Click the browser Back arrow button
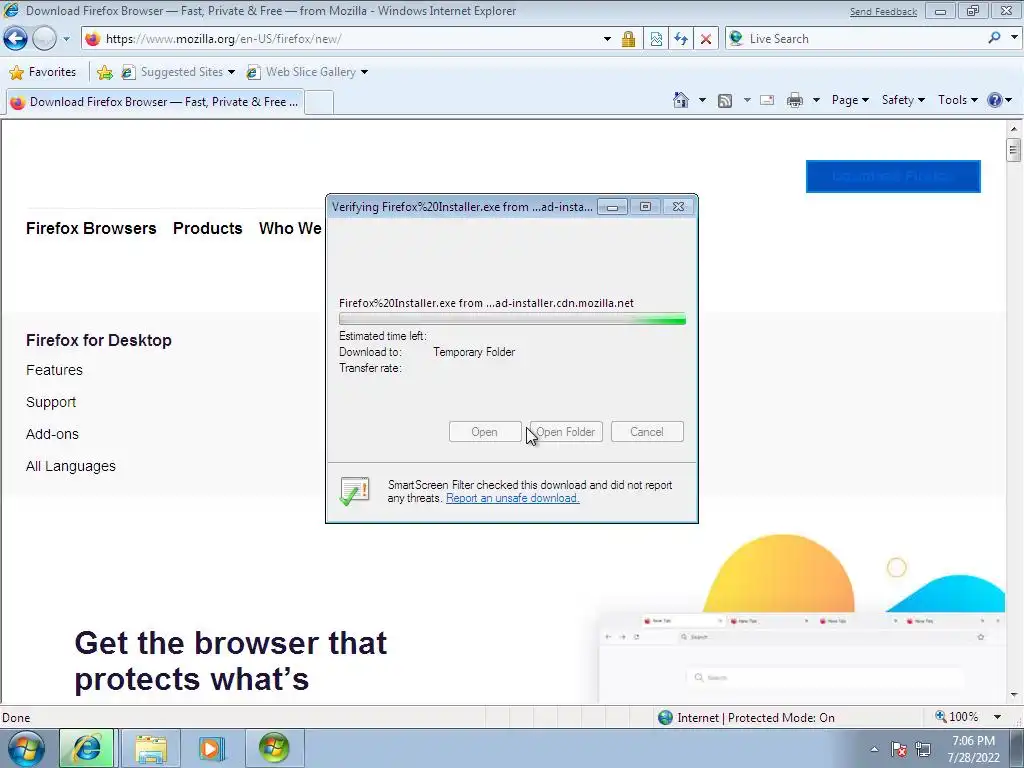The image size is (1024, 768). (16, 39)
